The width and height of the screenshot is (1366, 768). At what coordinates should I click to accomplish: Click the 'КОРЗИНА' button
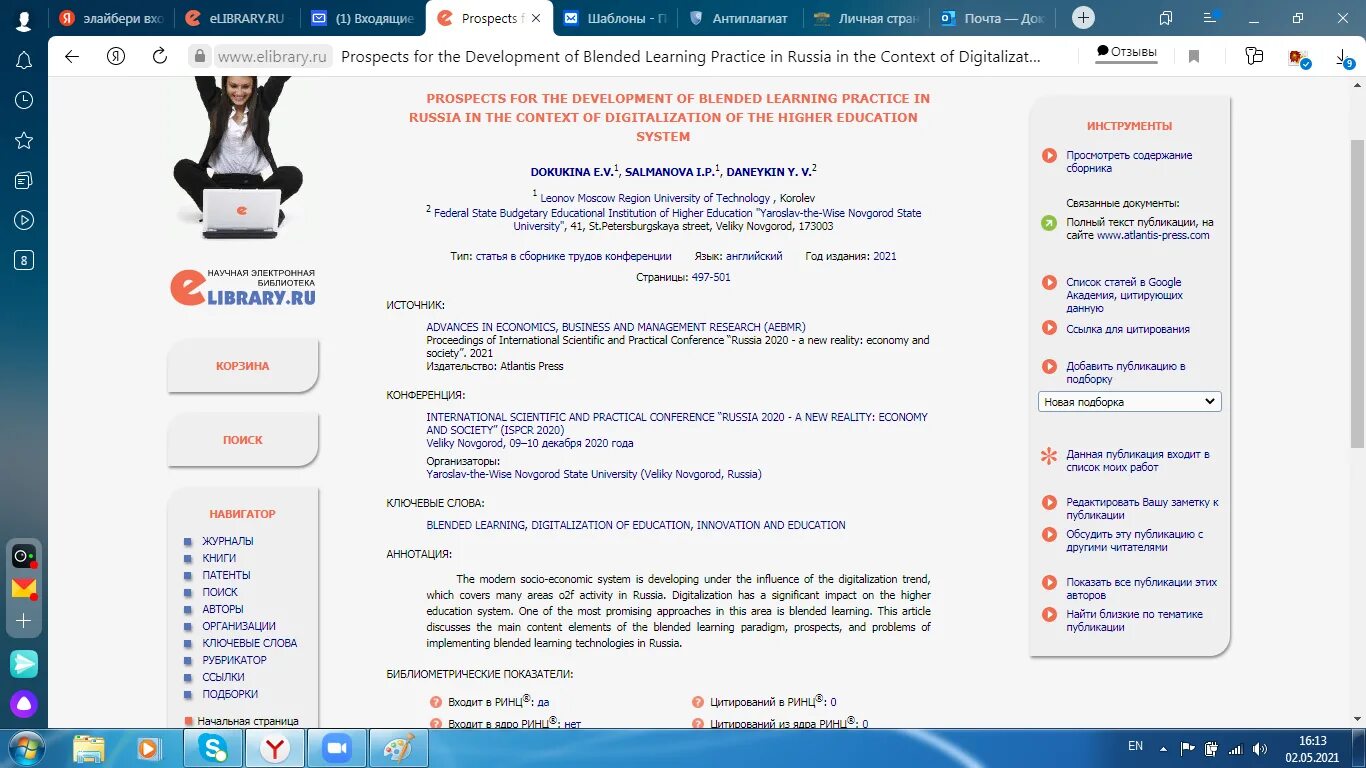click(242, 366)
